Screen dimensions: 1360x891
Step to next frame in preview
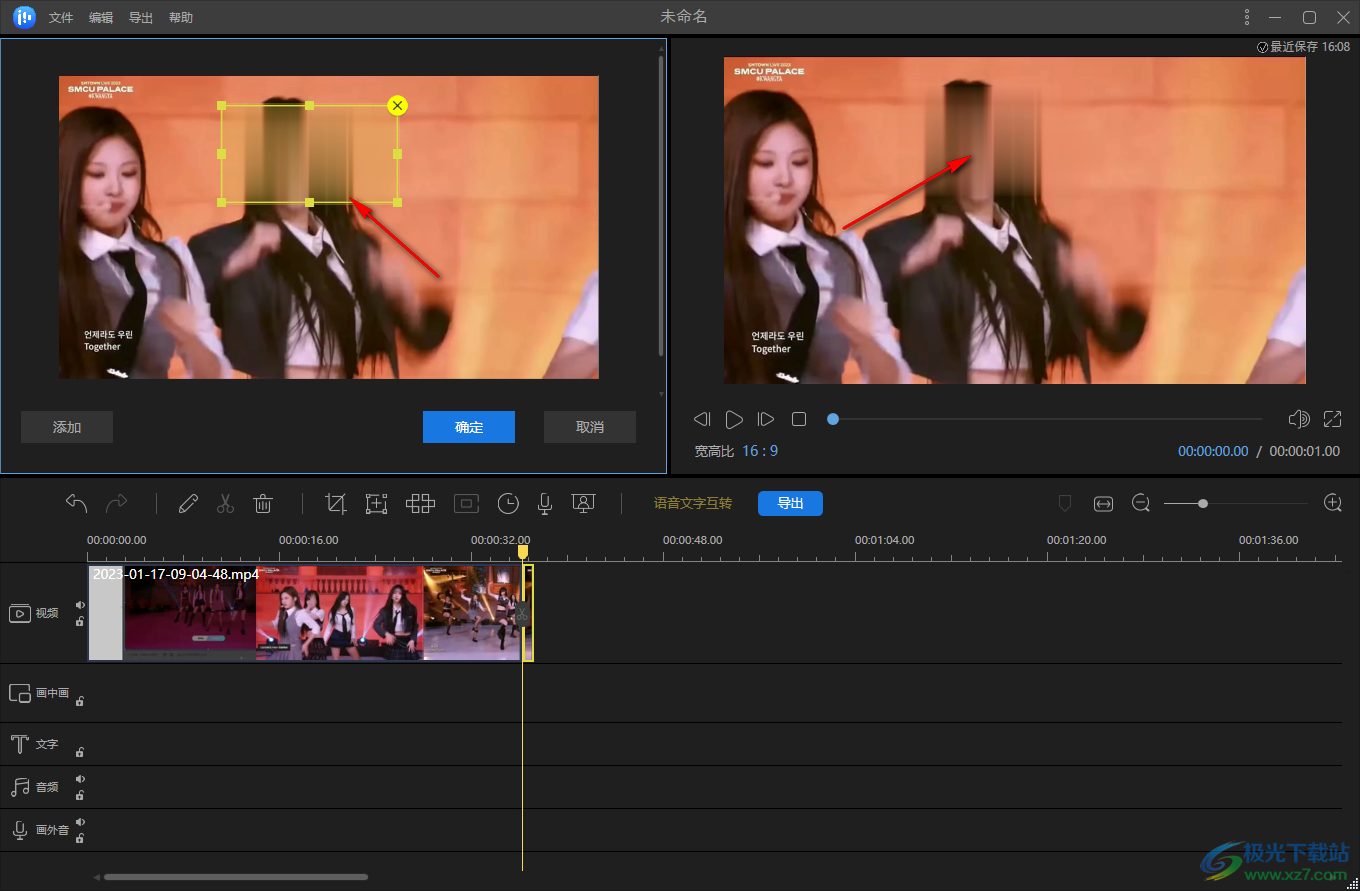click(x=766, y=419)
